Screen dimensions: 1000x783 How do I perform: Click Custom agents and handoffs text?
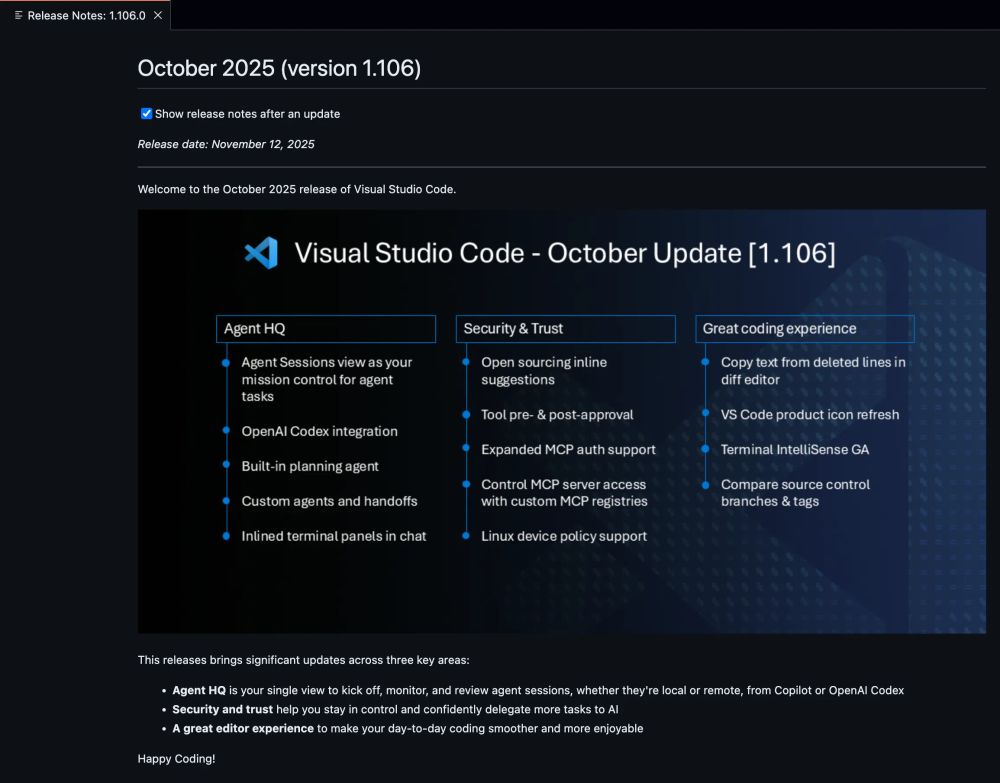(x=329, y=501)
